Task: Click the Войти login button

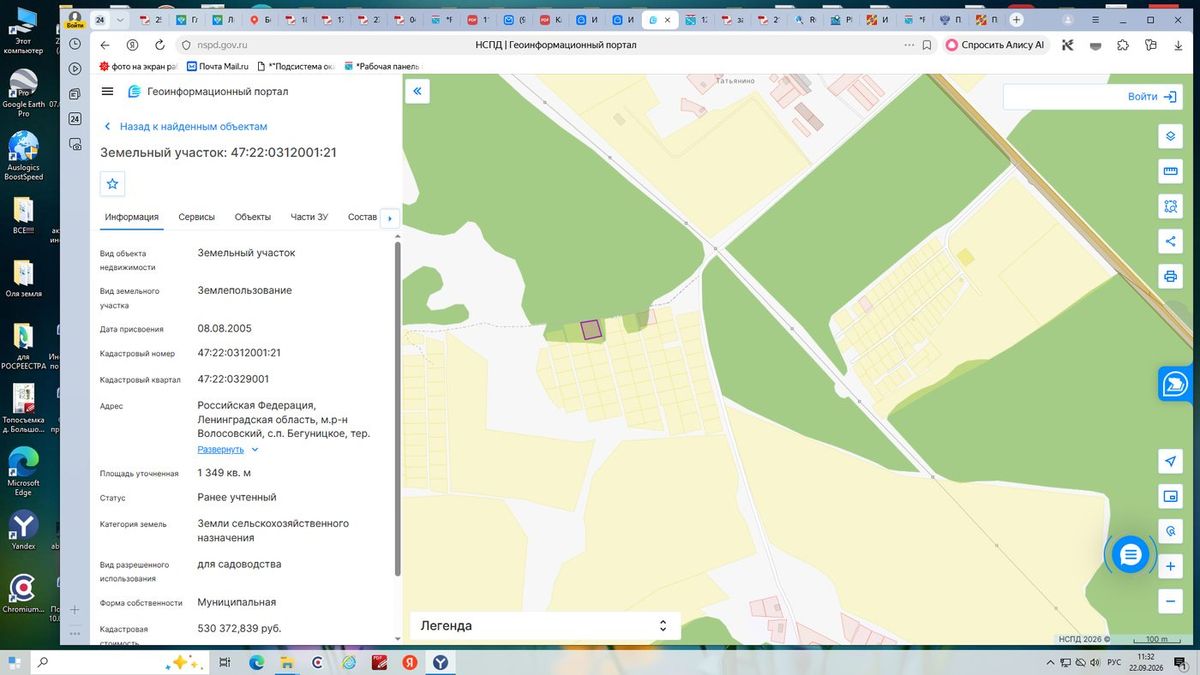Action: point(1154,96)
